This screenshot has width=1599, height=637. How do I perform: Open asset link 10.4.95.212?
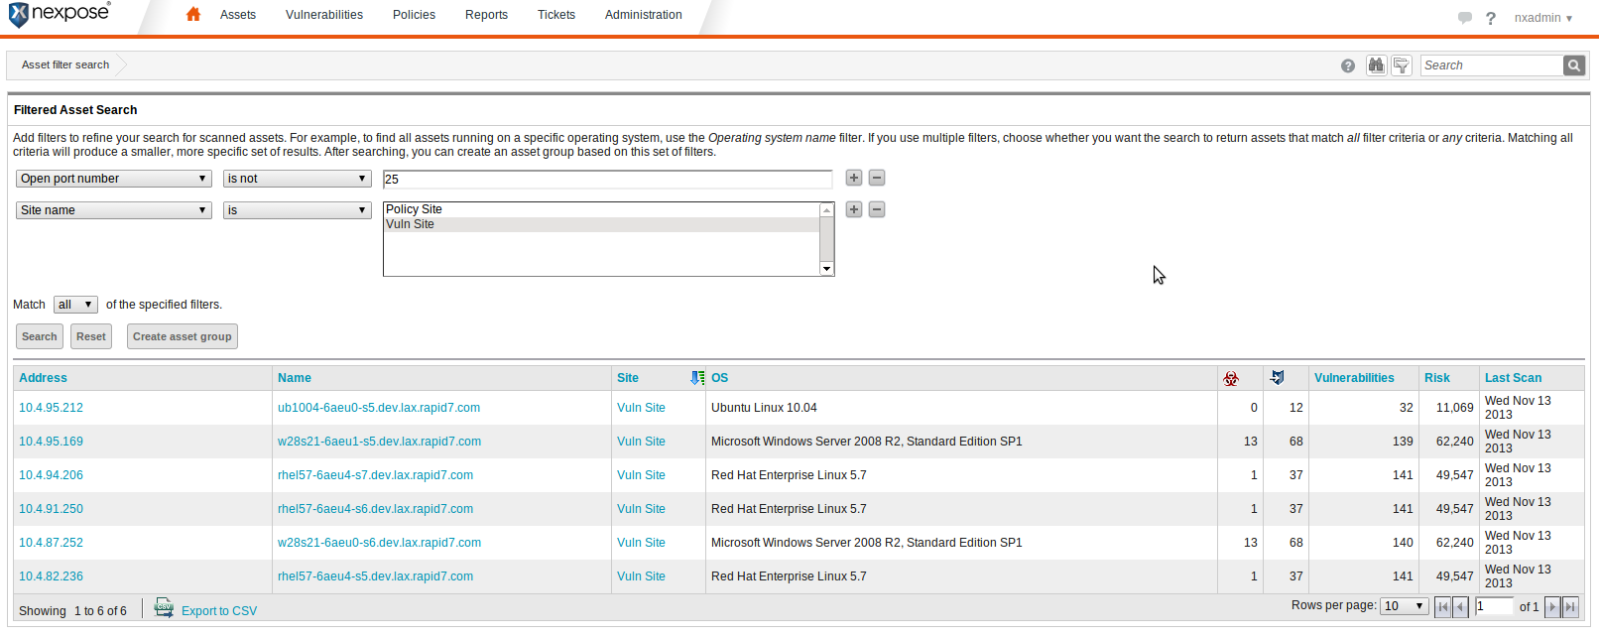click(51, 408)
